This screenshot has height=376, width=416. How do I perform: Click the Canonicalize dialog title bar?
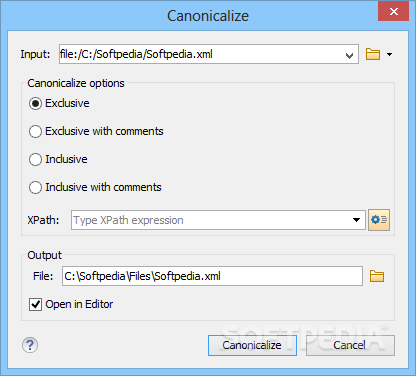208,15
